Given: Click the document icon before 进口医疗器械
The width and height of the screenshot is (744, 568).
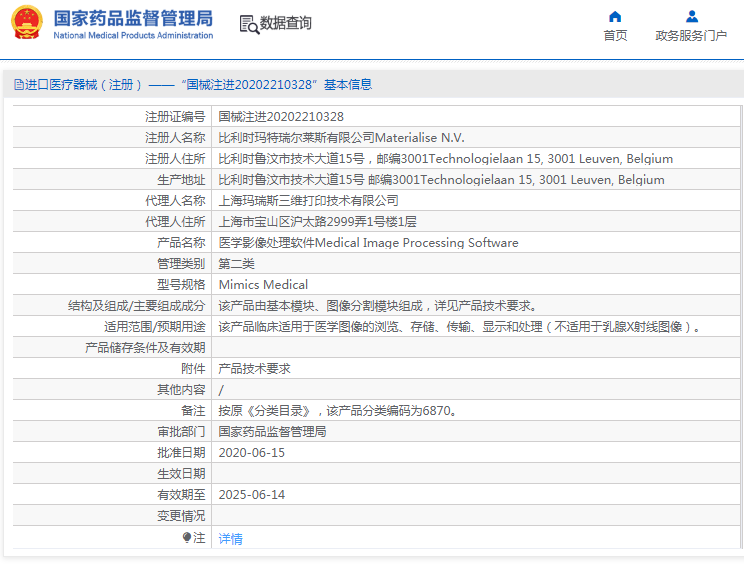Looking at the screenshot, I should coord(19,84).
